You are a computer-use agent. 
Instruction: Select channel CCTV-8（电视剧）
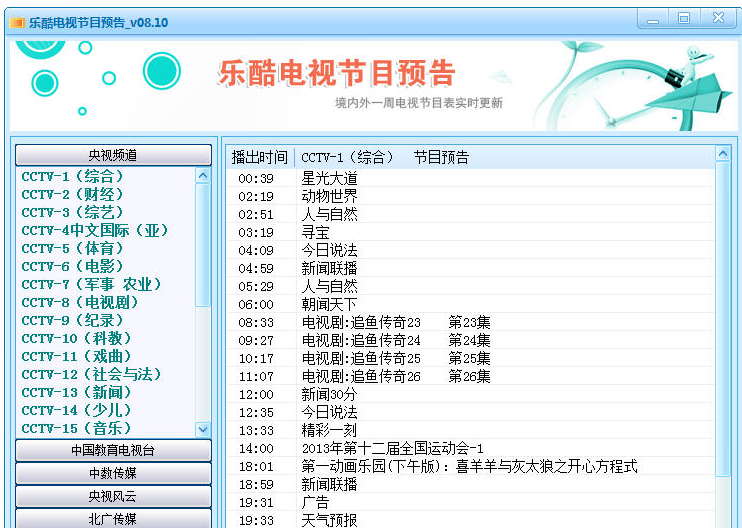click(x=80, y=302)
